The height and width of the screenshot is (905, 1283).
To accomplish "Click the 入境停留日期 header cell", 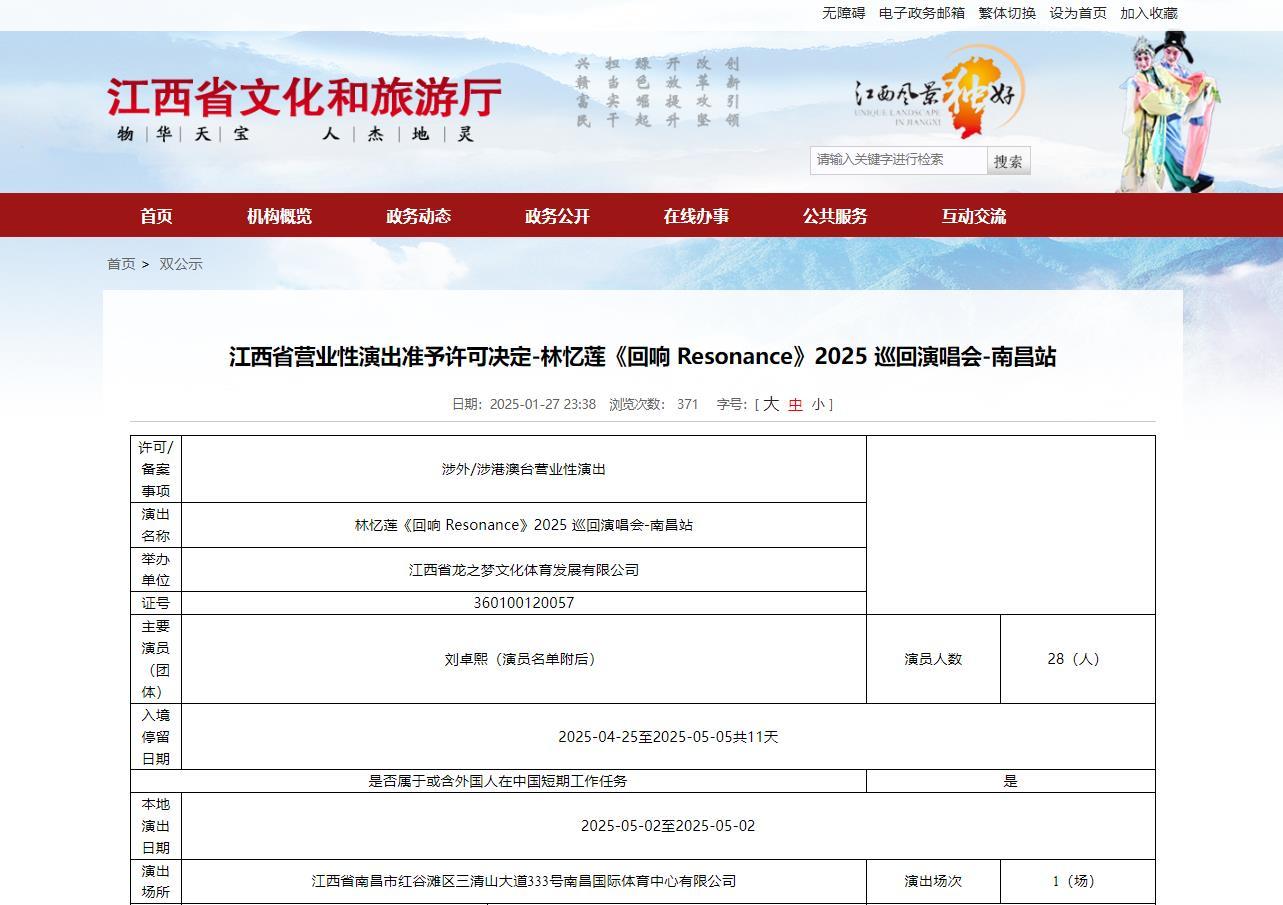I will 155,737.
